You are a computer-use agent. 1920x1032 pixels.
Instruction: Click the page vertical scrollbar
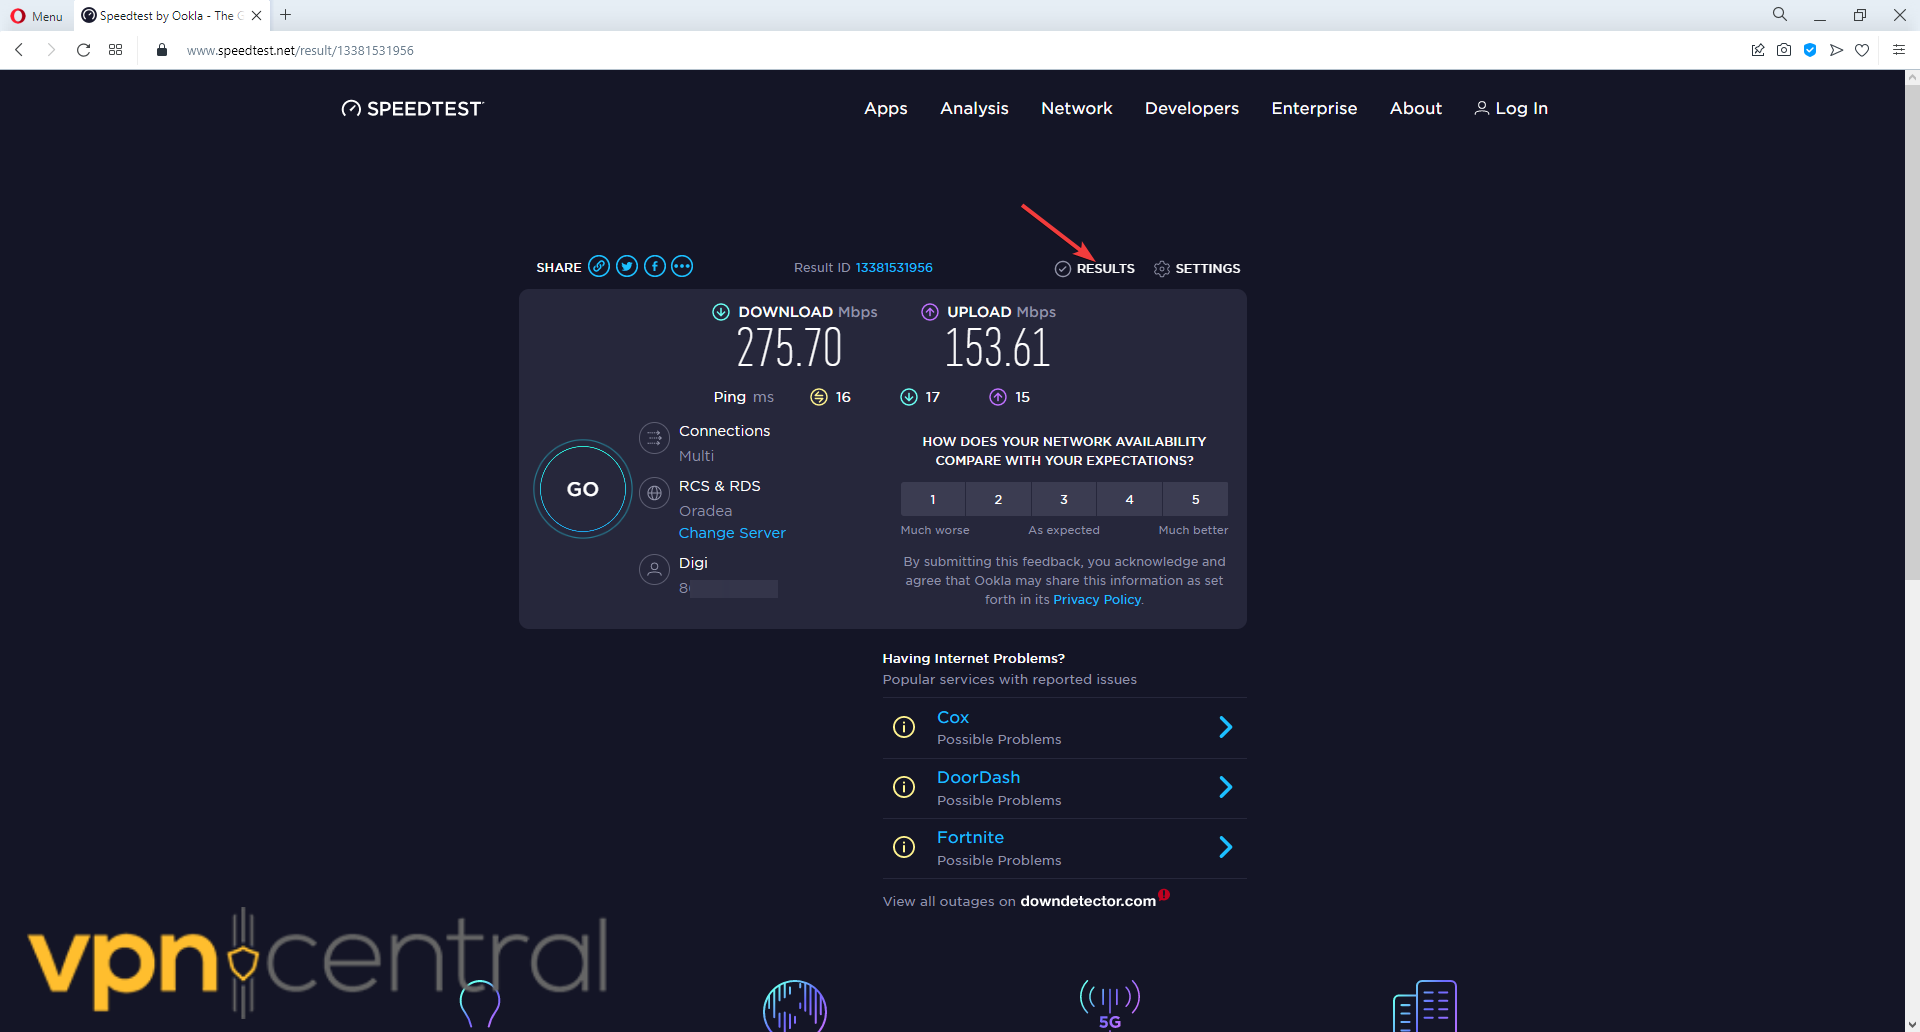[x=1911, y=330]
